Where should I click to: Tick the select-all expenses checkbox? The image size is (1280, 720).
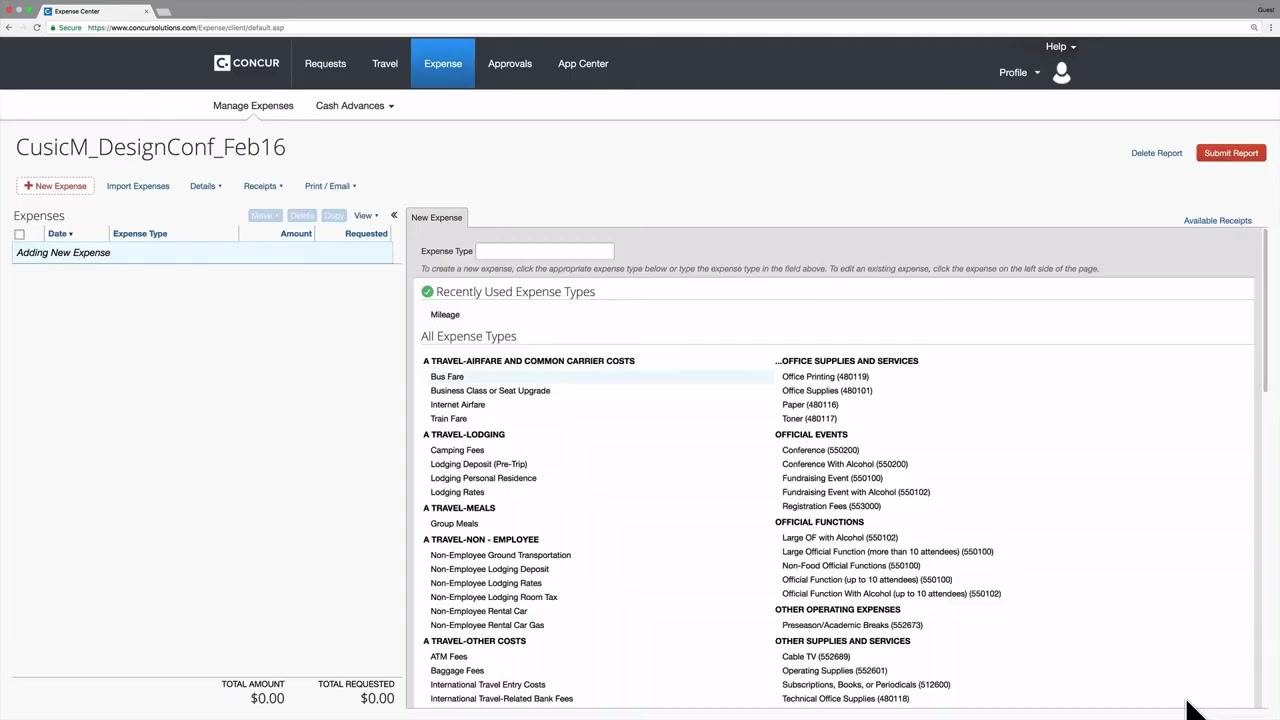[19, 234]
